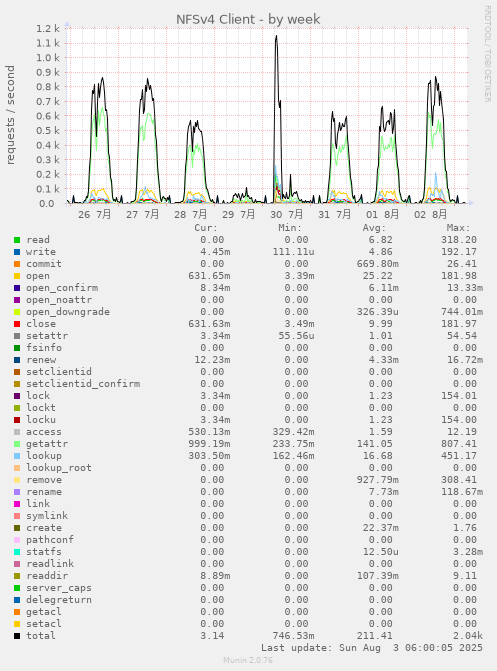Viewport: 497px width, 671px height.
Task: Click the 0.0 y-axis label
Action: point(47,204)
